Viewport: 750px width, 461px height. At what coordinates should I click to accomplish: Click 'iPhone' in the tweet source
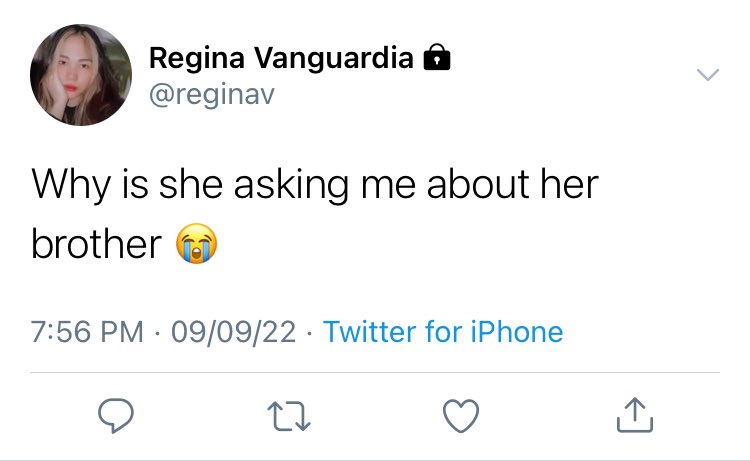click(517, 332)
